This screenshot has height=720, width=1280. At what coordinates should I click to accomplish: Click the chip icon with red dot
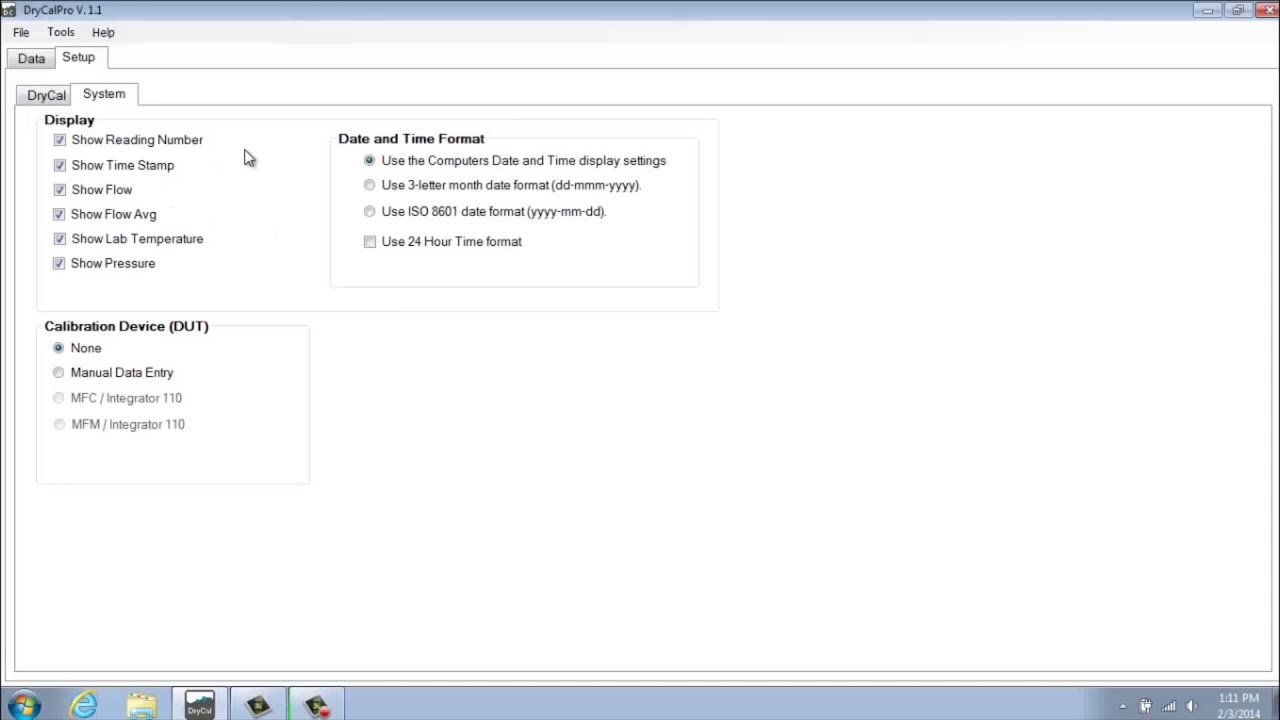click(317, 705)
